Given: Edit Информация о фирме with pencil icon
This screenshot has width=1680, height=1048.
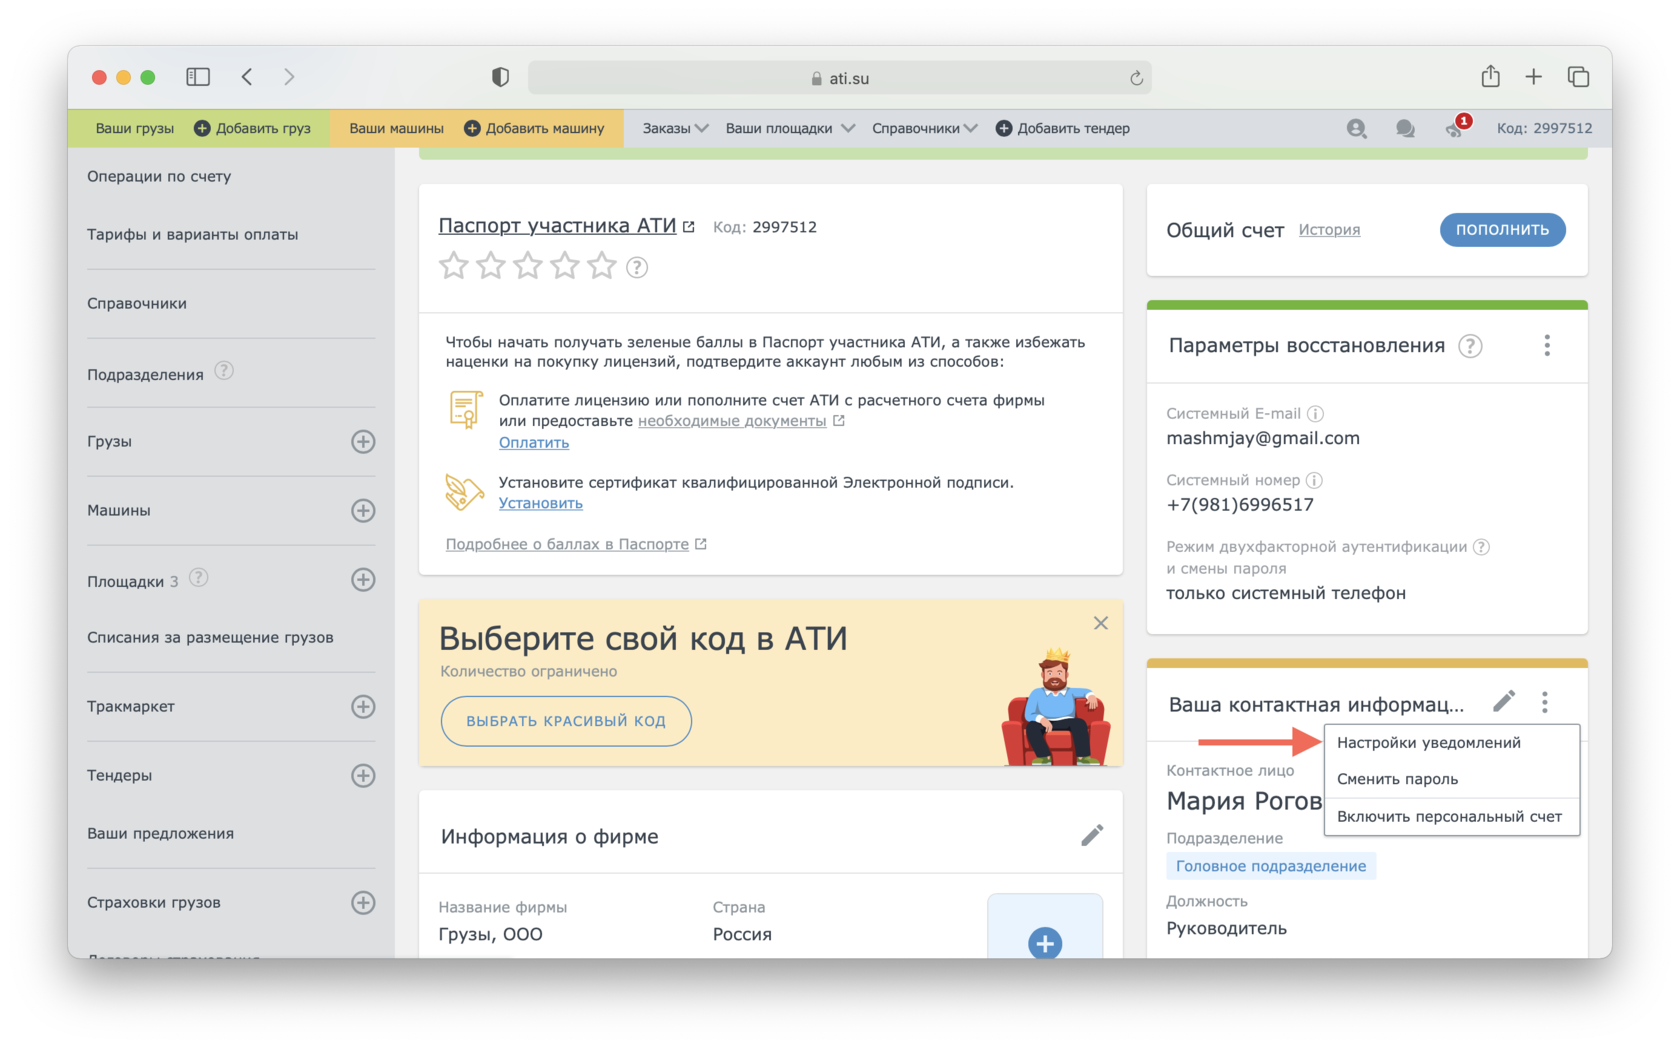Looking at the screenshot, I should click(1092, 835).
